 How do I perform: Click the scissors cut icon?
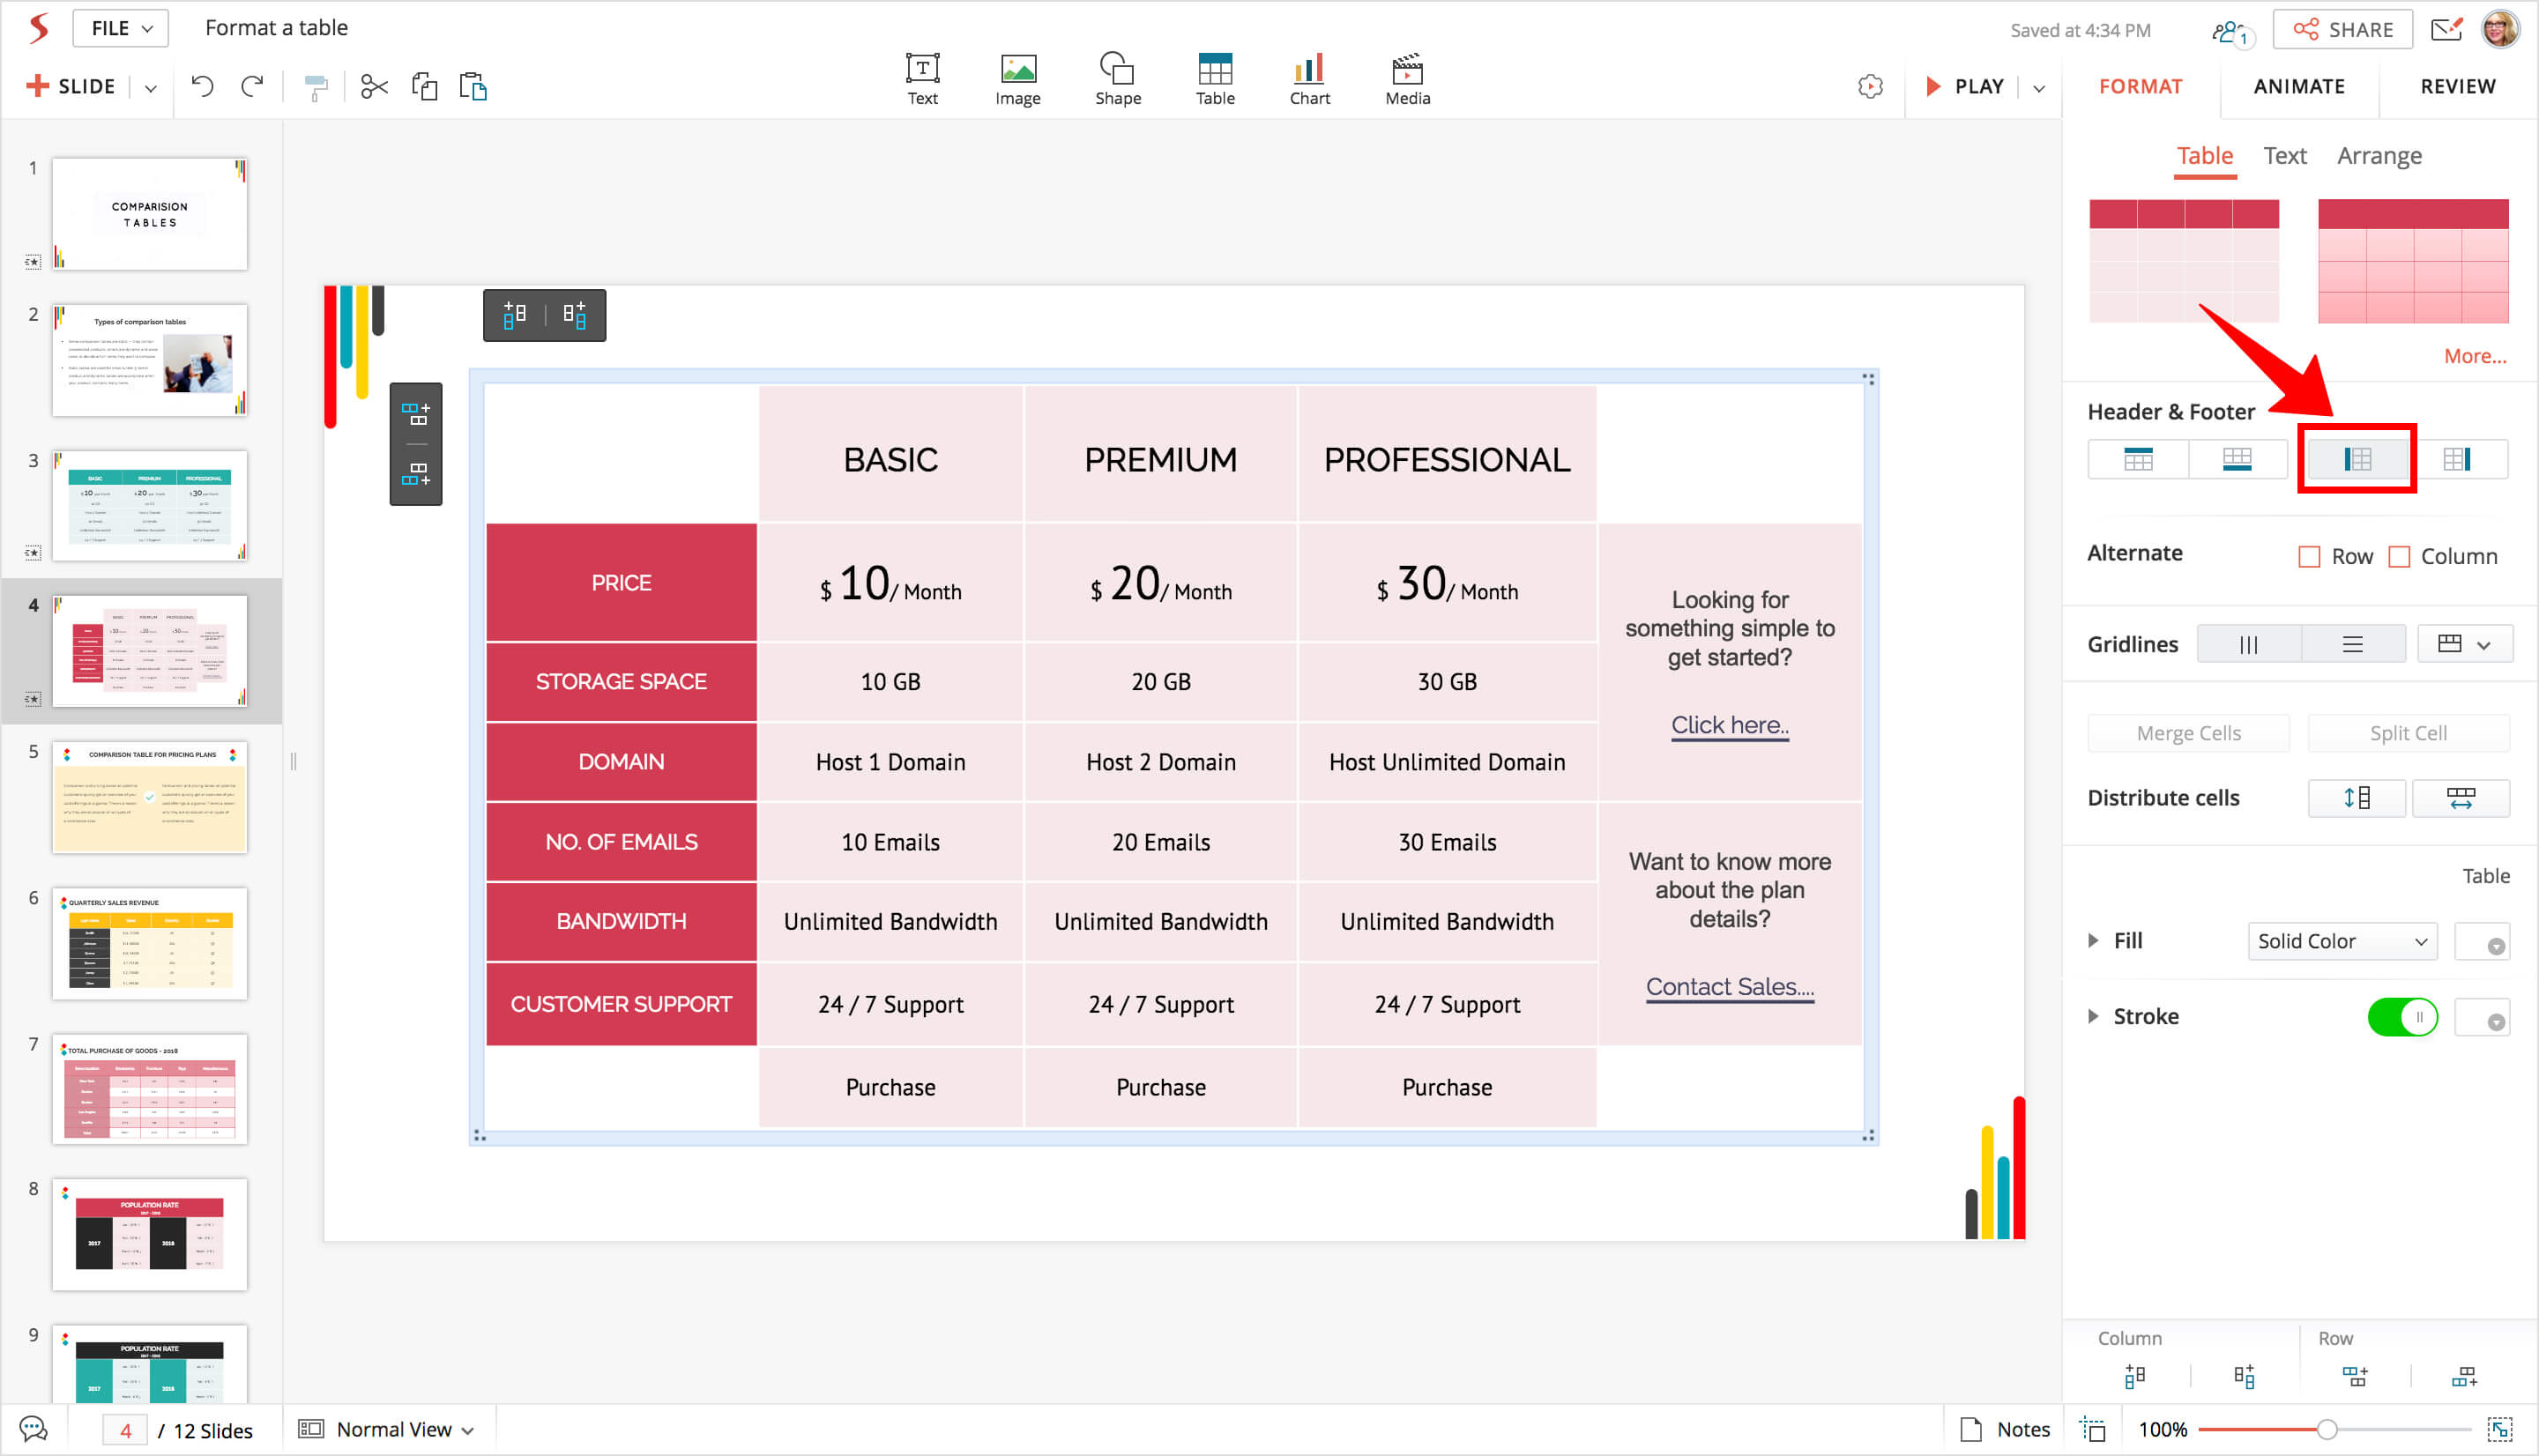click(x=374, y=87)
